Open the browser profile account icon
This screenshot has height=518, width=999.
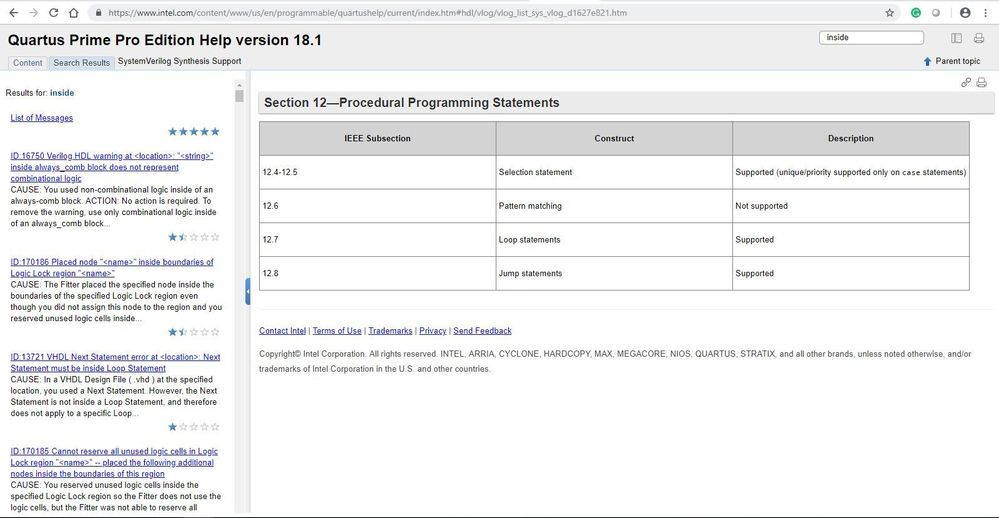[x=965, y=13]
